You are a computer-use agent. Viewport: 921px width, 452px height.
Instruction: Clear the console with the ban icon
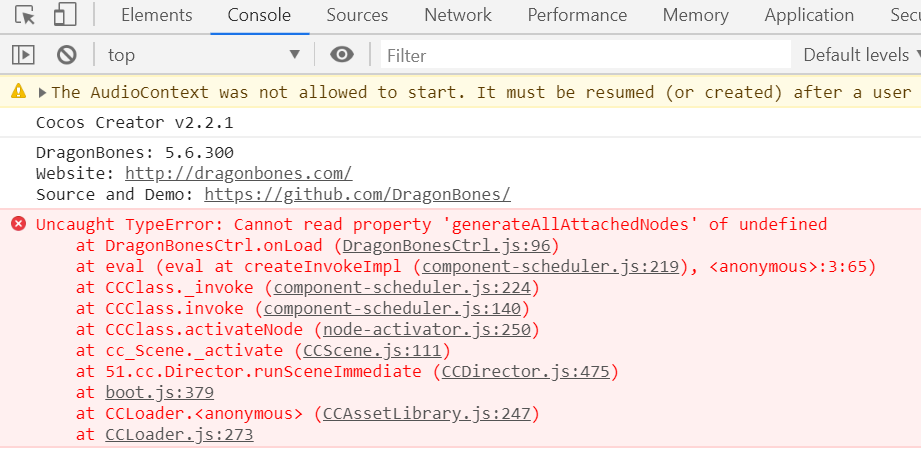point(66,55)
